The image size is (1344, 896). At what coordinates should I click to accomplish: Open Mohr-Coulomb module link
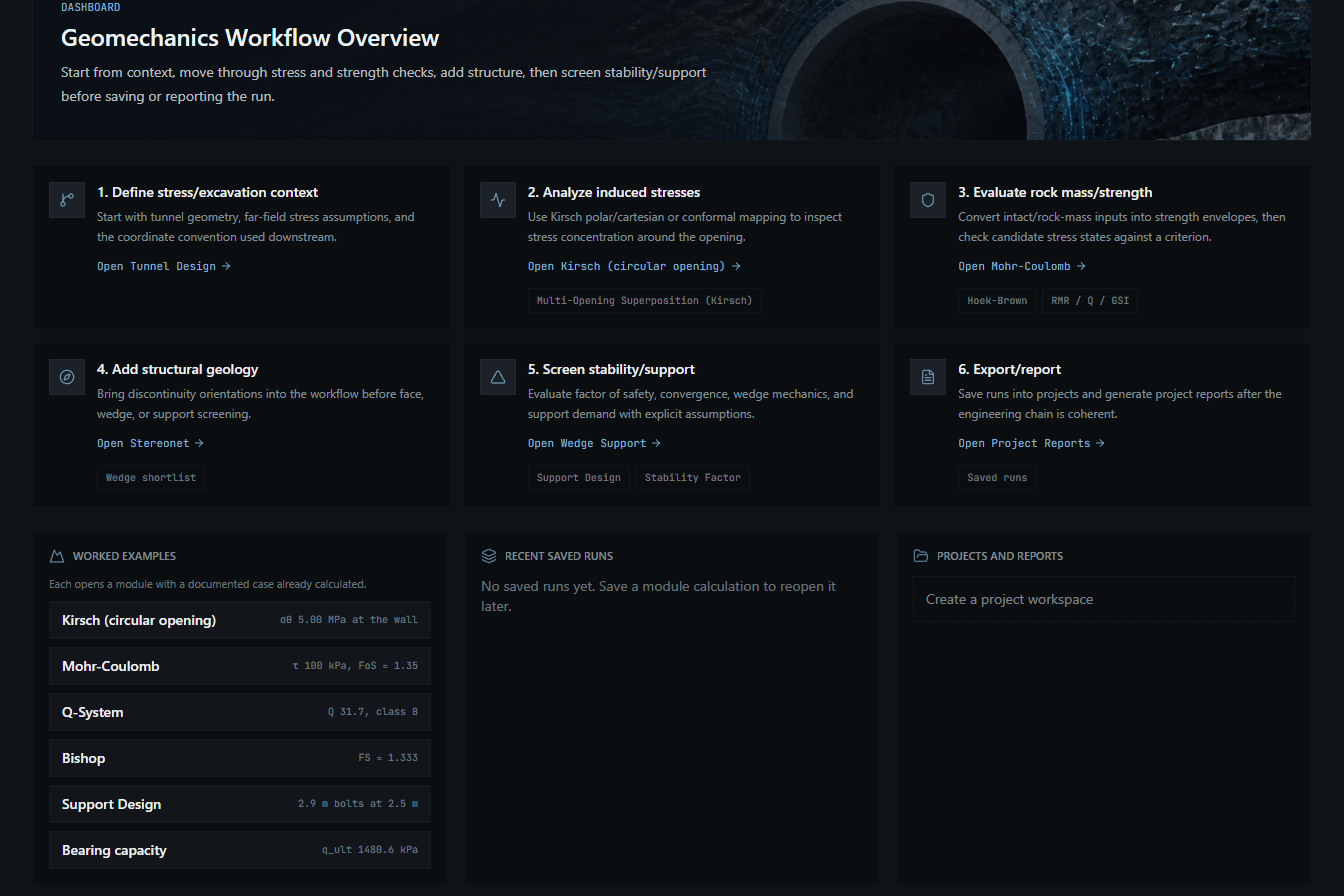coord(1022,266)
